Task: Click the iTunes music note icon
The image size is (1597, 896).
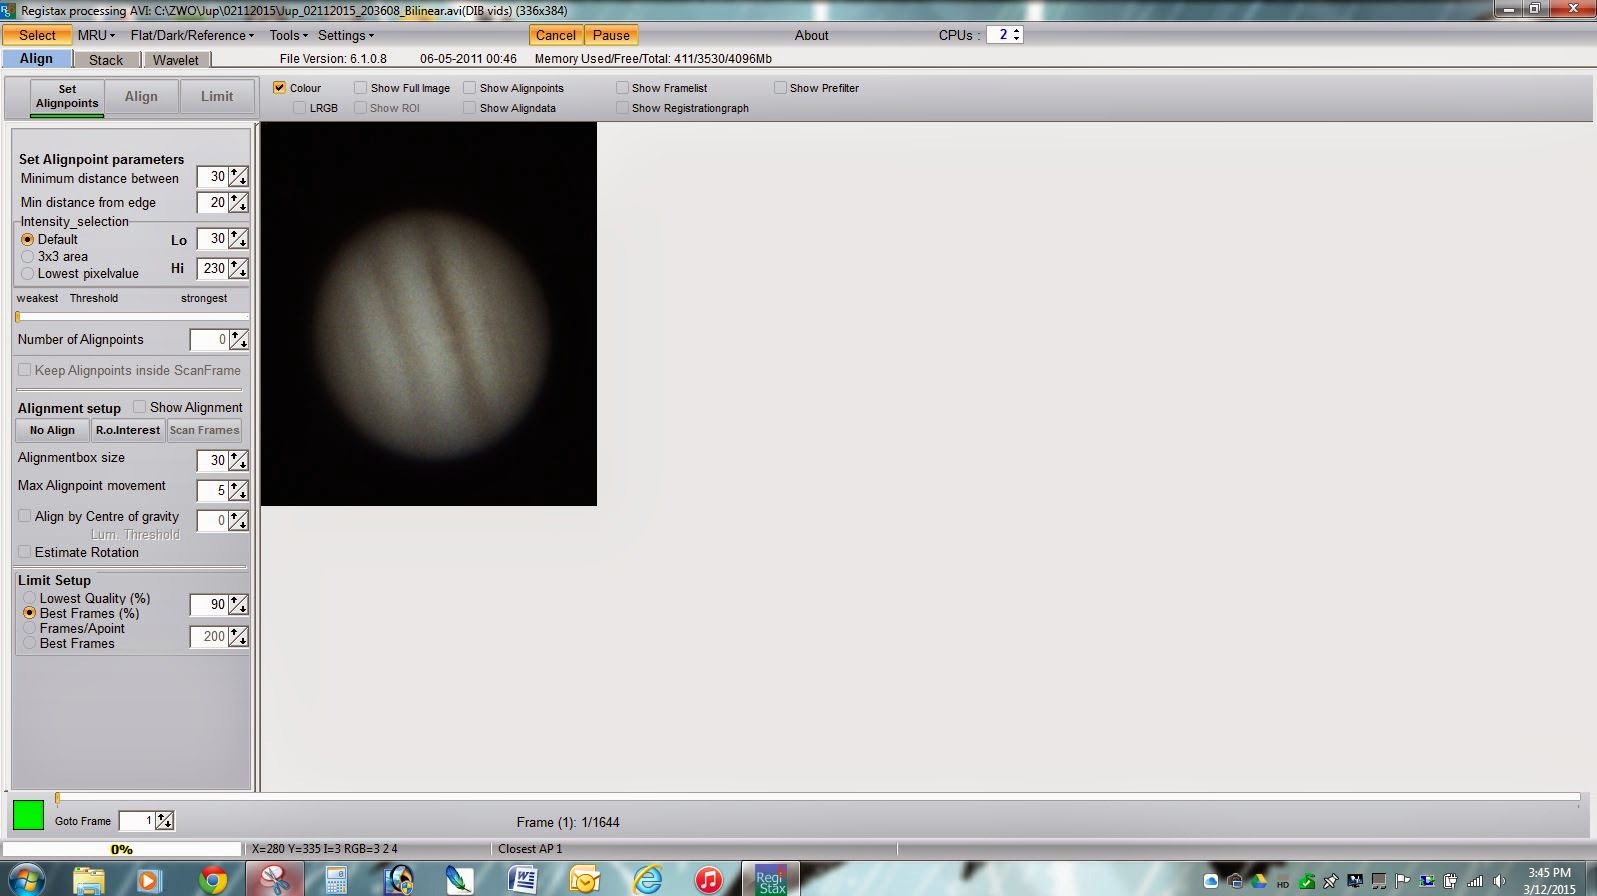Action: pyautogui.click(x=708, y=880)
